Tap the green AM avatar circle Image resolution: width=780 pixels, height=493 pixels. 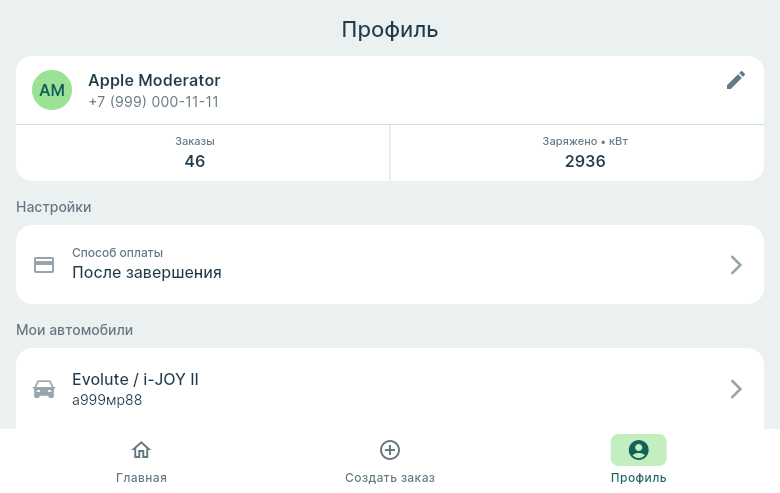pyautogui.click(x=52, y=90)
